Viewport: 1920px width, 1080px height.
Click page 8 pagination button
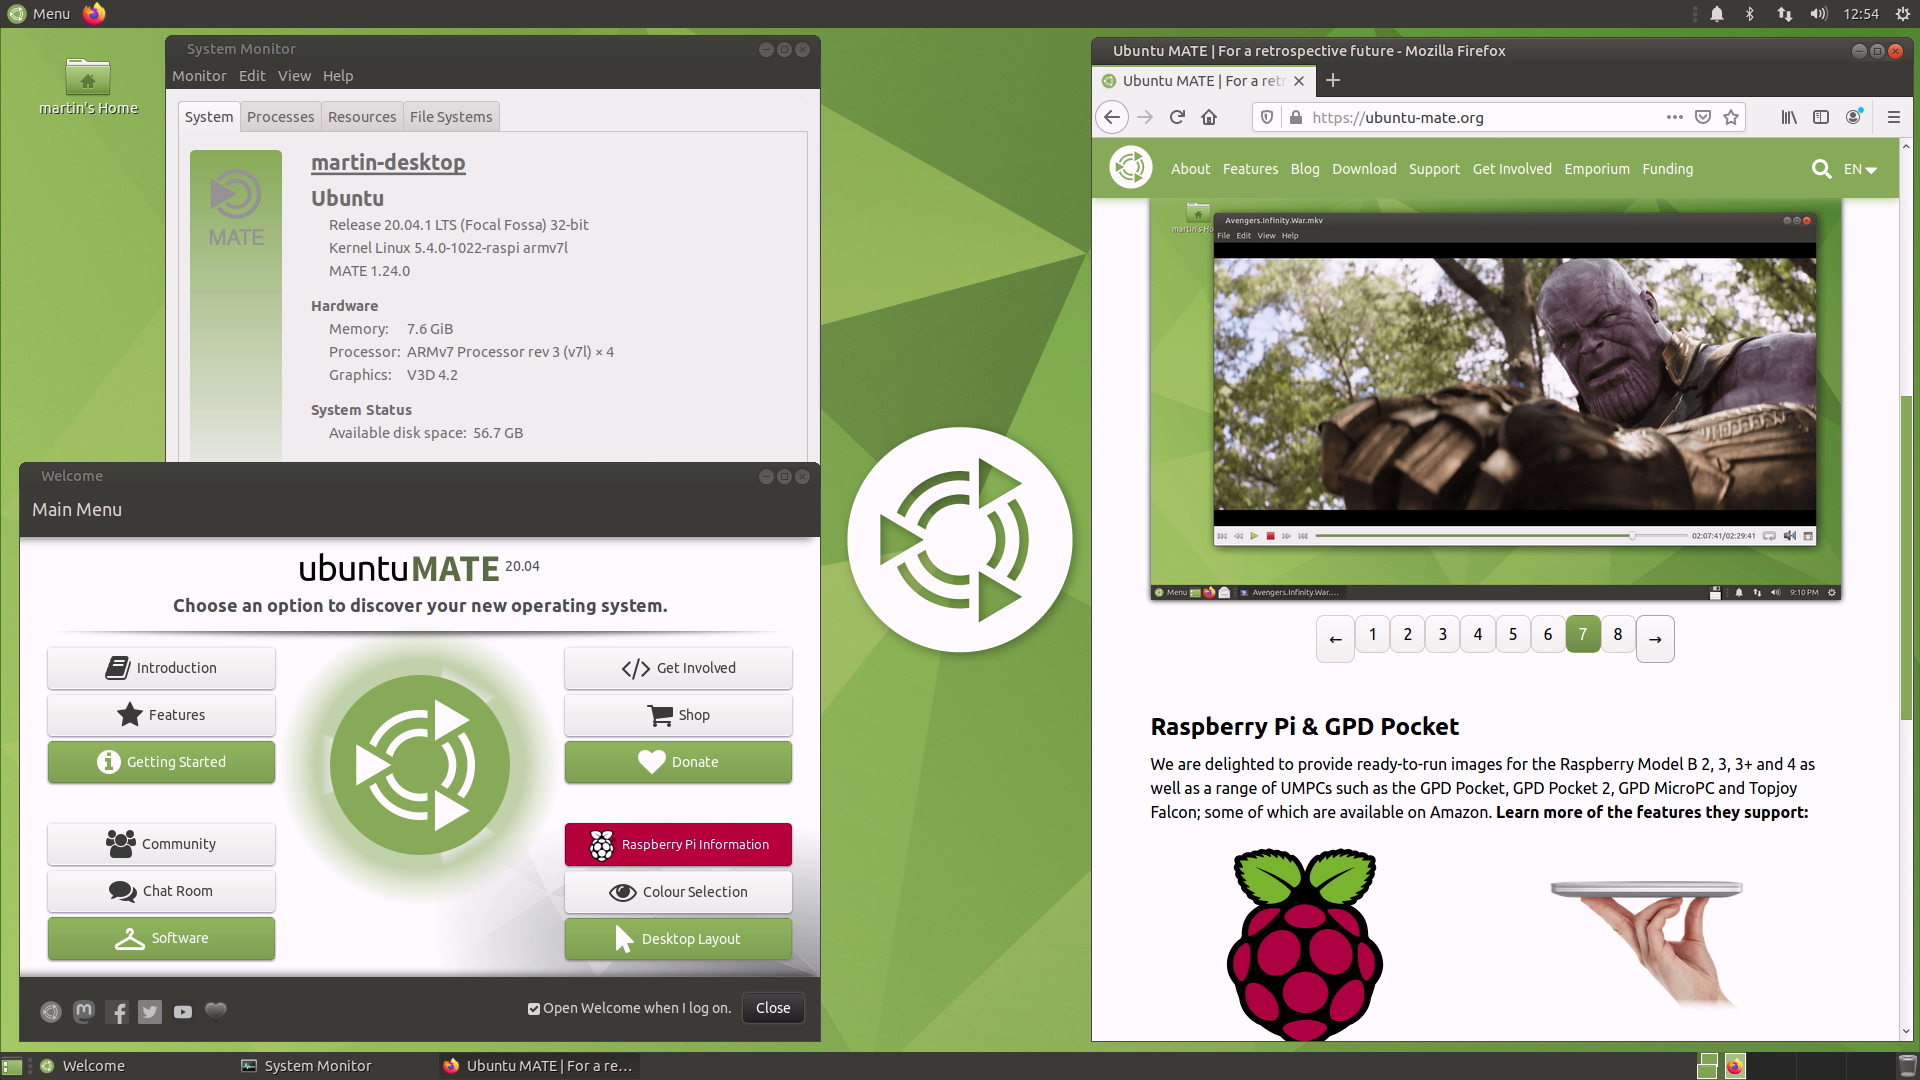click(x=1618, y=634)
